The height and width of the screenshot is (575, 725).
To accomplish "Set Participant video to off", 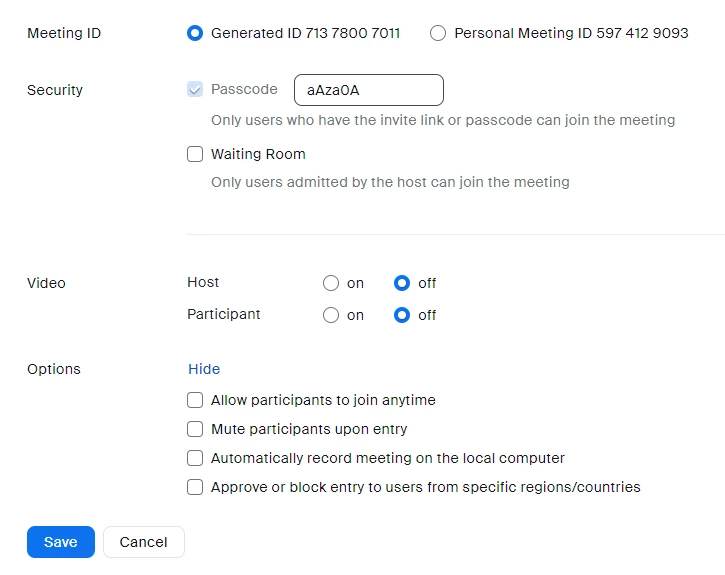I will pyautogui.click(x=402, y=315).
